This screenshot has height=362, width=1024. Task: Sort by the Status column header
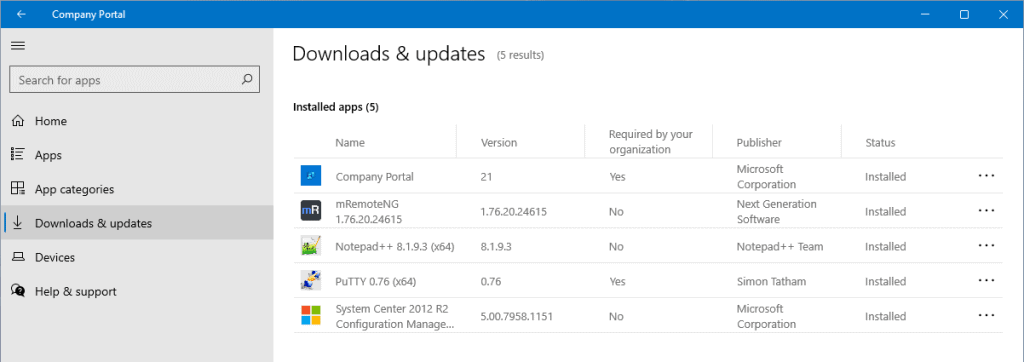pos(880,142)
